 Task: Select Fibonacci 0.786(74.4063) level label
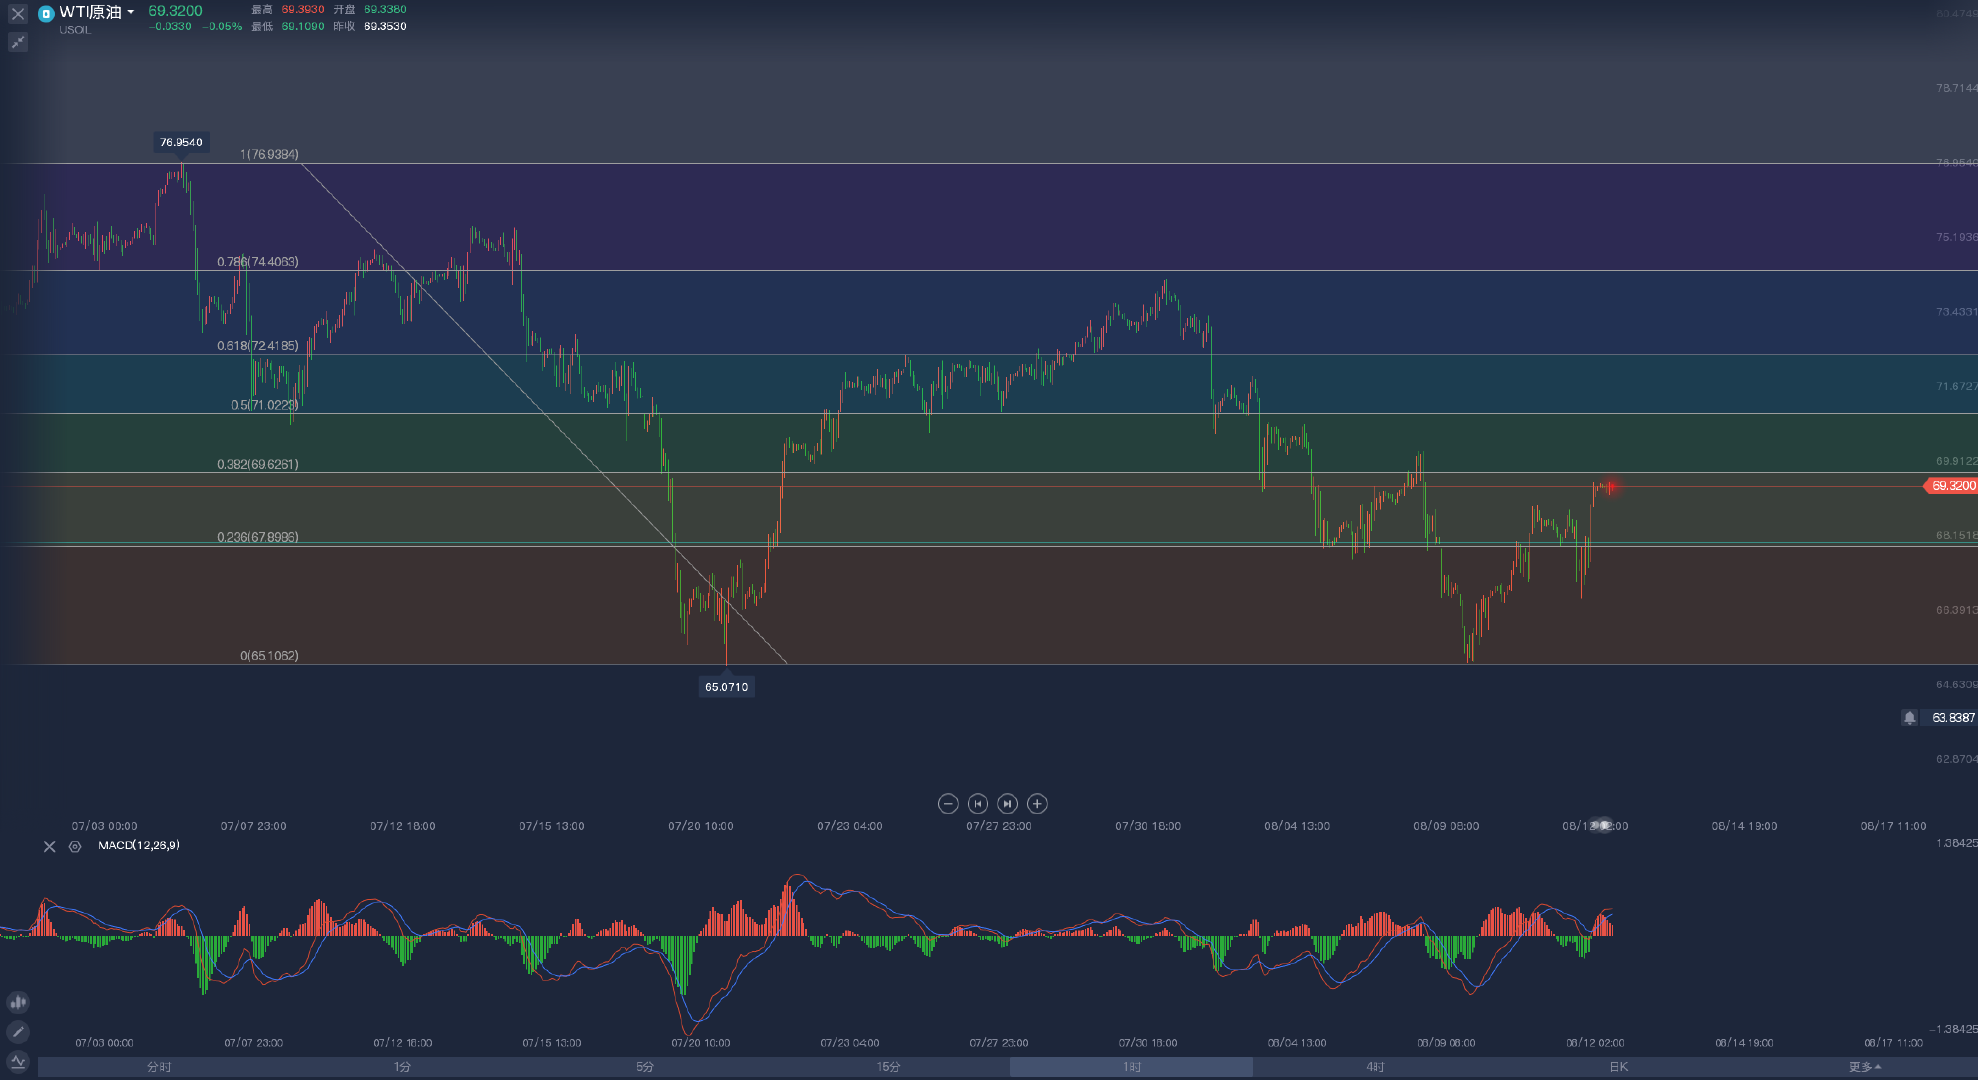(x=258, y=262)
